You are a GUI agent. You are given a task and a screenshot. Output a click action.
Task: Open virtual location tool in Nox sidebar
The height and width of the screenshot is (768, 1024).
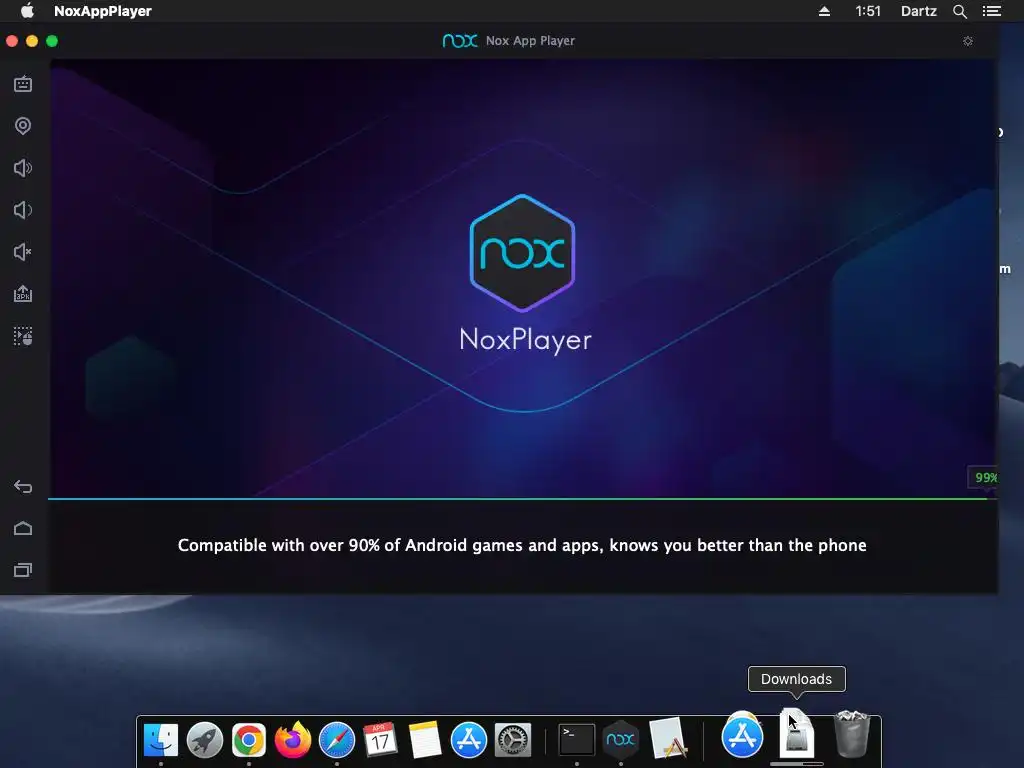click(x=23, y=125)
